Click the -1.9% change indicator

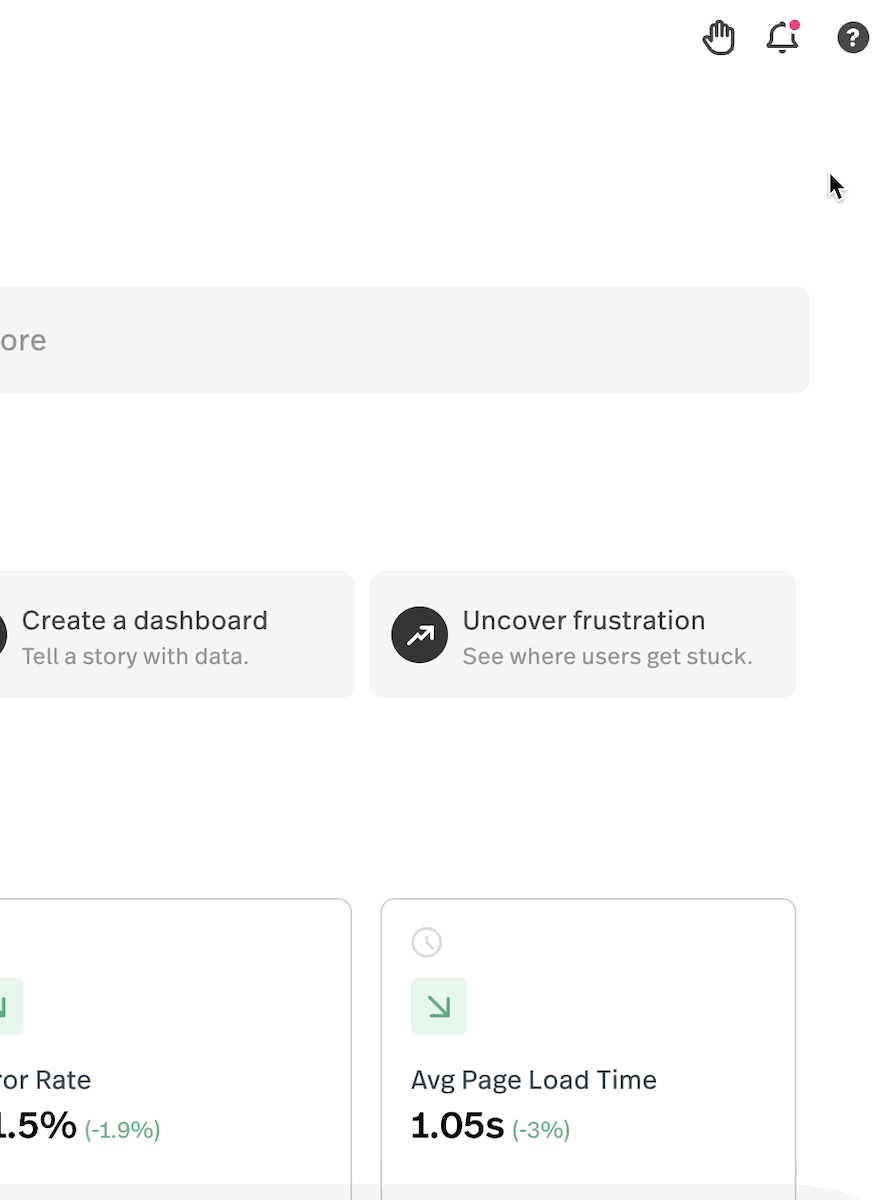122,1130
